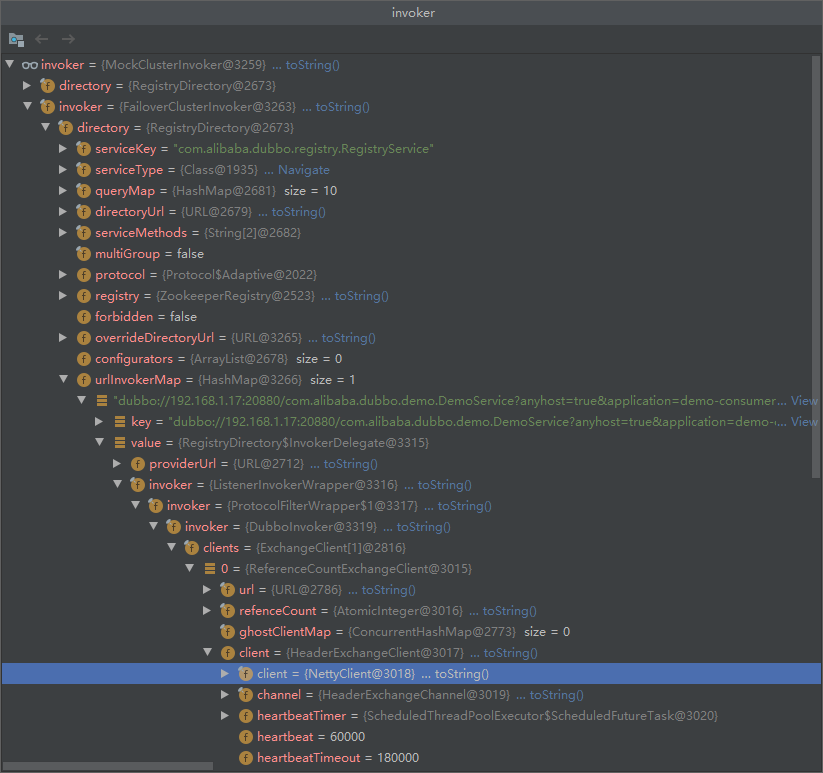The height and width of the screenshot is (773, 823).
Task: Click the Set Value toolbar icon
Action: [16, 39]
